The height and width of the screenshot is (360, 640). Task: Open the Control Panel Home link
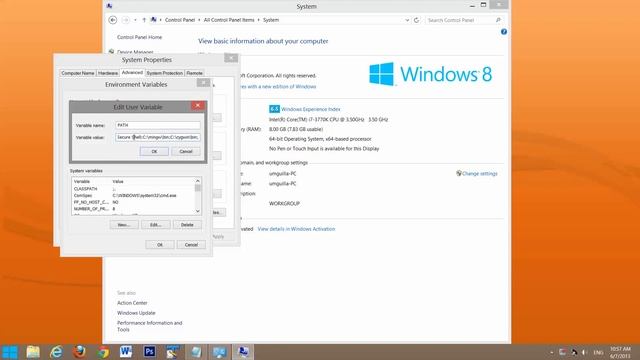pos(139,37)
